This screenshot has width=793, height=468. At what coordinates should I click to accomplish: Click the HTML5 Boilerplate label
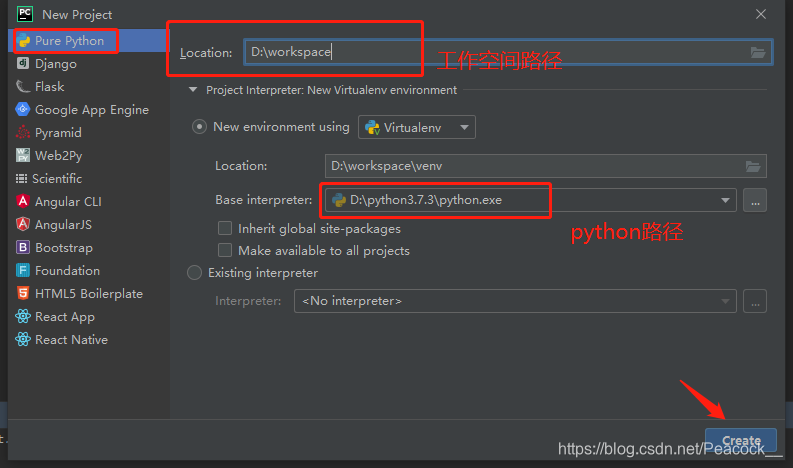tap(89, 294)
